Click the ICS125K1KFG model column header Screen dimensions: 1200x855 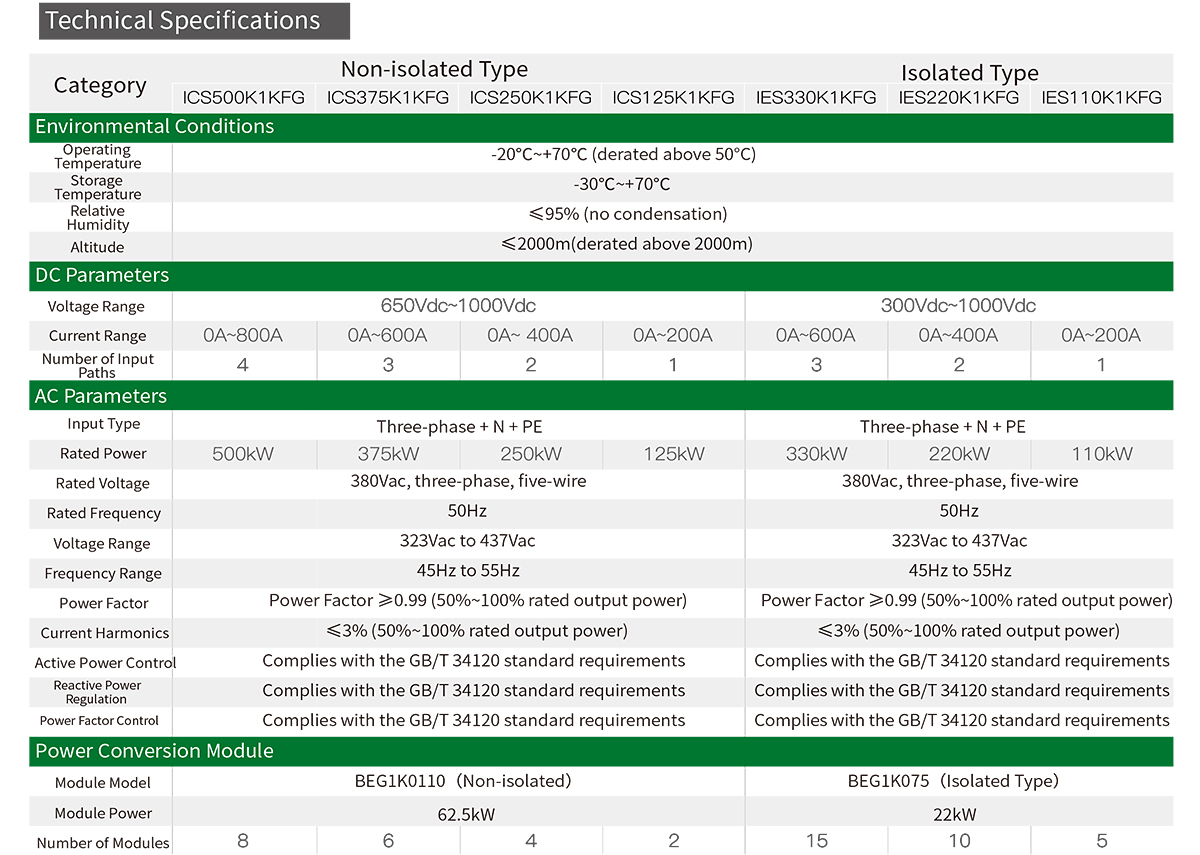673,97
